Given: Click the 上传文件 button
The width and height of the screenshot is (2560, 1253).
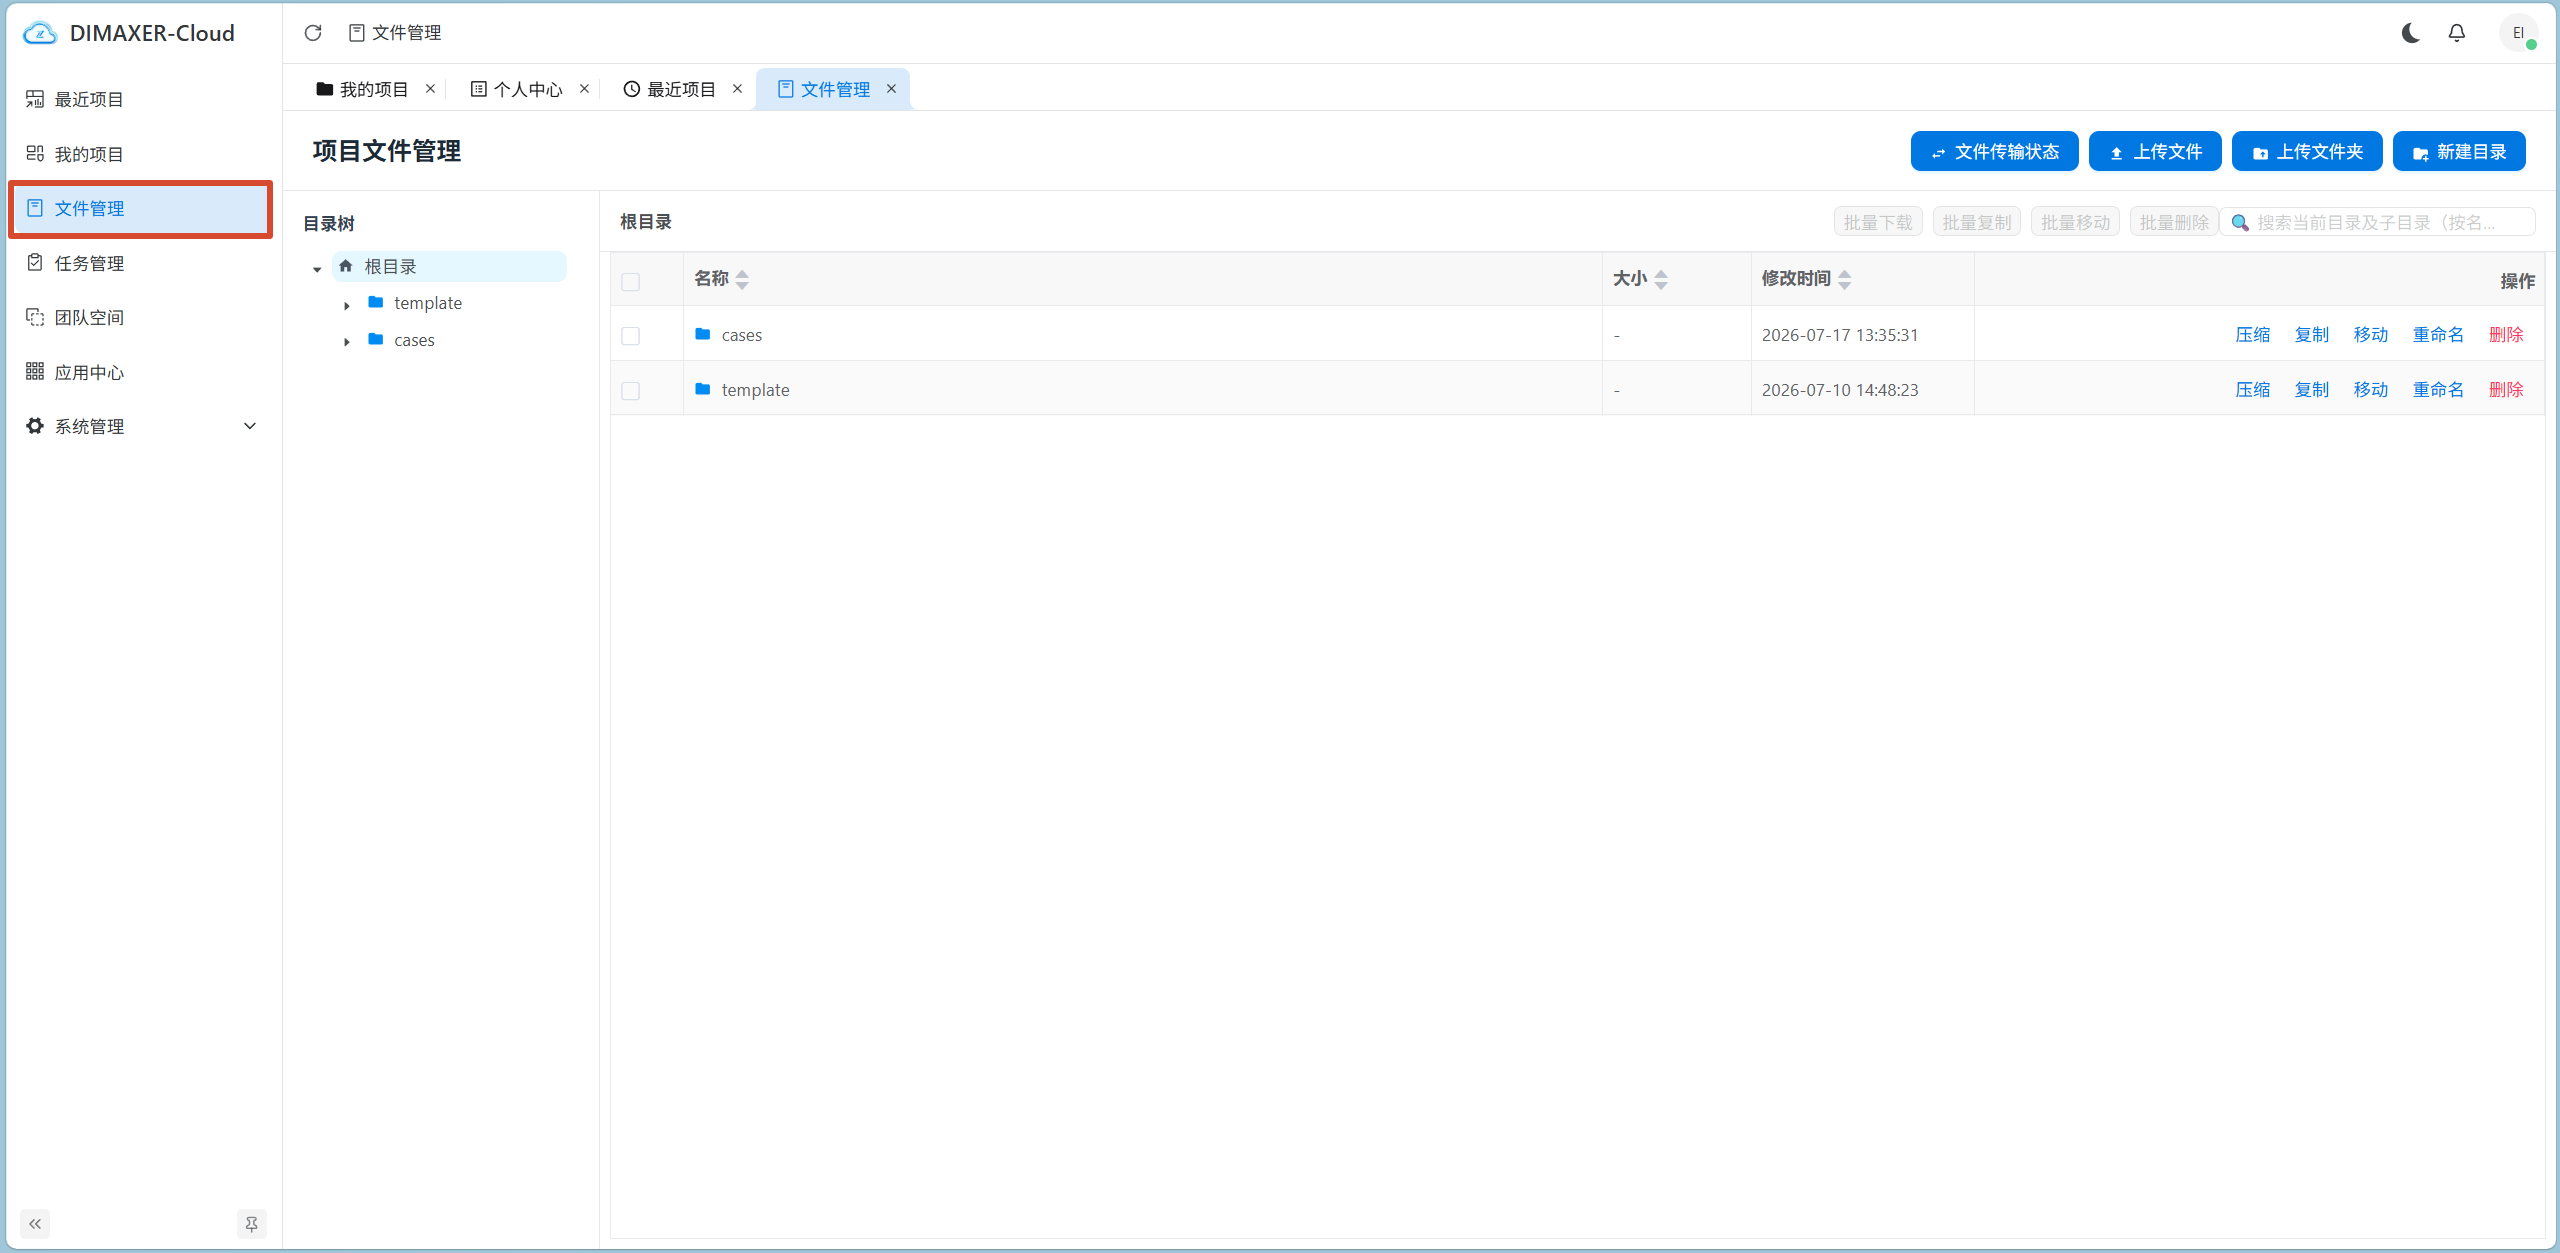Looking at the screenshot, I should pos(2155,151).
